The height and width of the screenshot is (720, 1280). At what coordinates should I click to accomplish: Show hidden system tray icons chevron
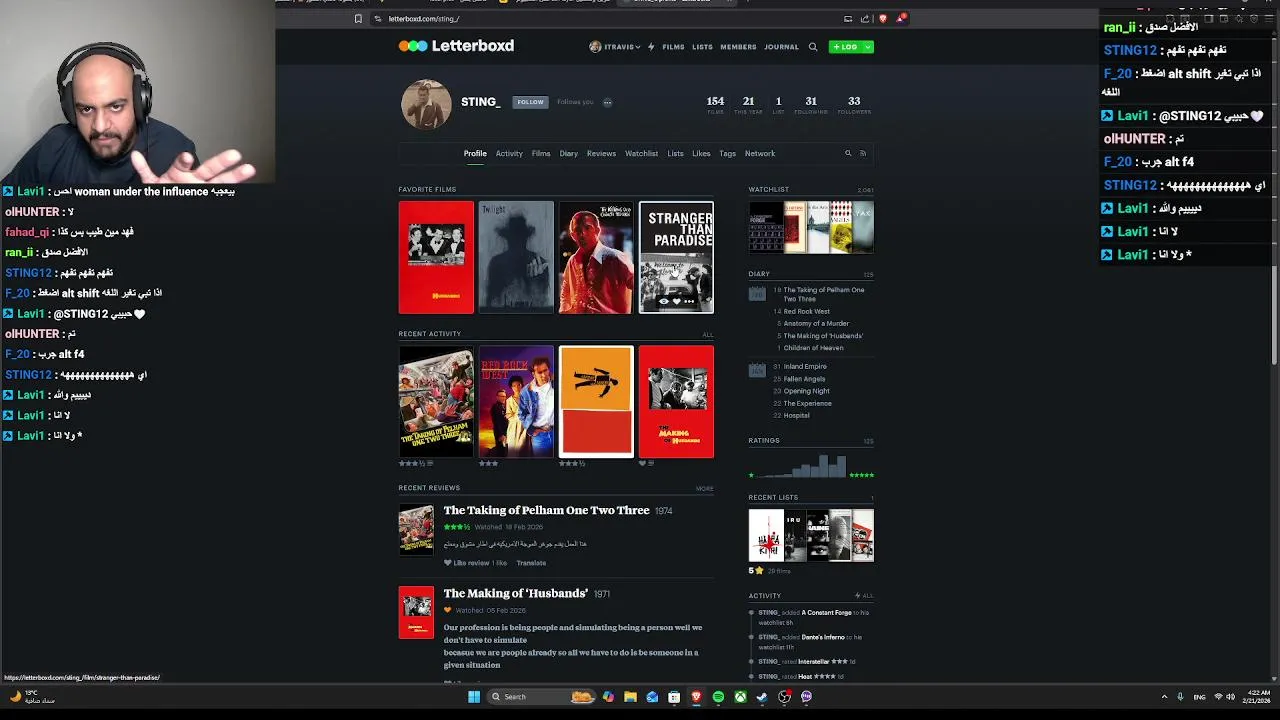[x=1164, y=697]
